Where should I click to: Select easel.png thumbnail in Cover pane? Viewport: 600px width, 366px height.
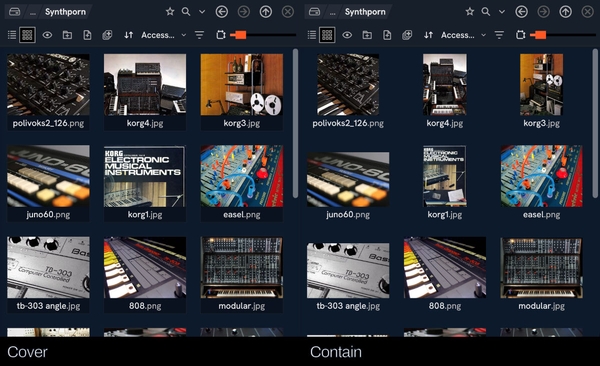[x=242, y=176]
